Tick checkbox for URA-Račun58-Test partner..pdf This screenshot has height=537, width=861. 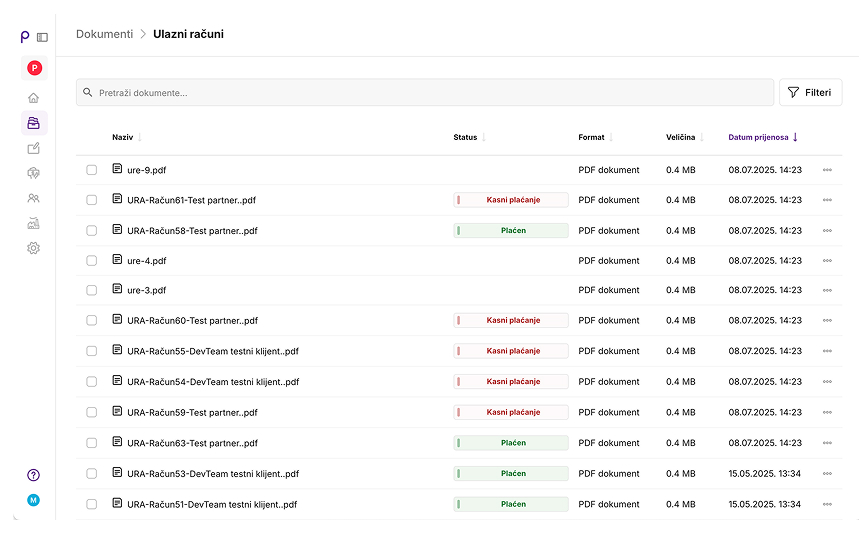92,230
